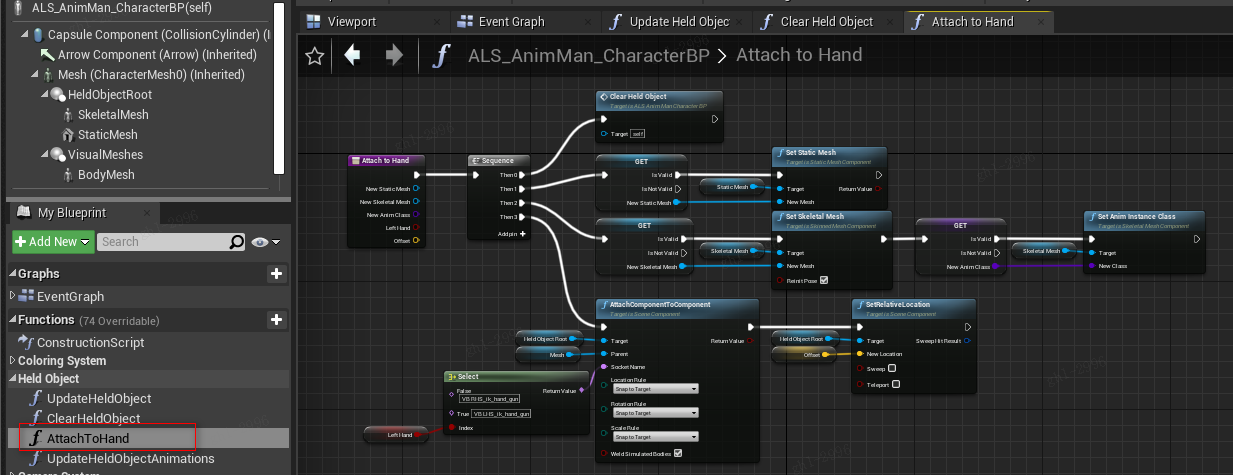Enable the Teleport checkbox on SetRelativeLocation
1233x475 pixels.
[x=896, y=383]
